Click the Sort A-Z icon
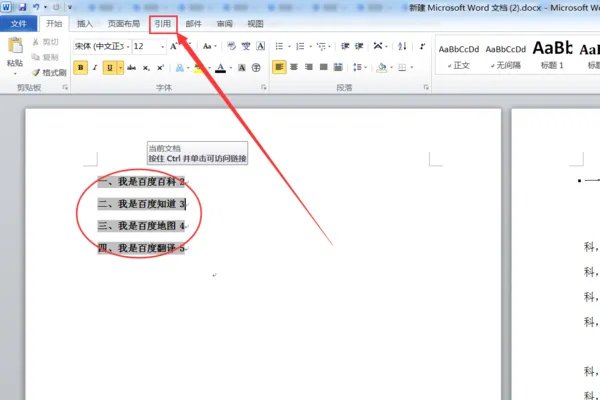Viewport: 600px width, 400px height. click(402, 46)
